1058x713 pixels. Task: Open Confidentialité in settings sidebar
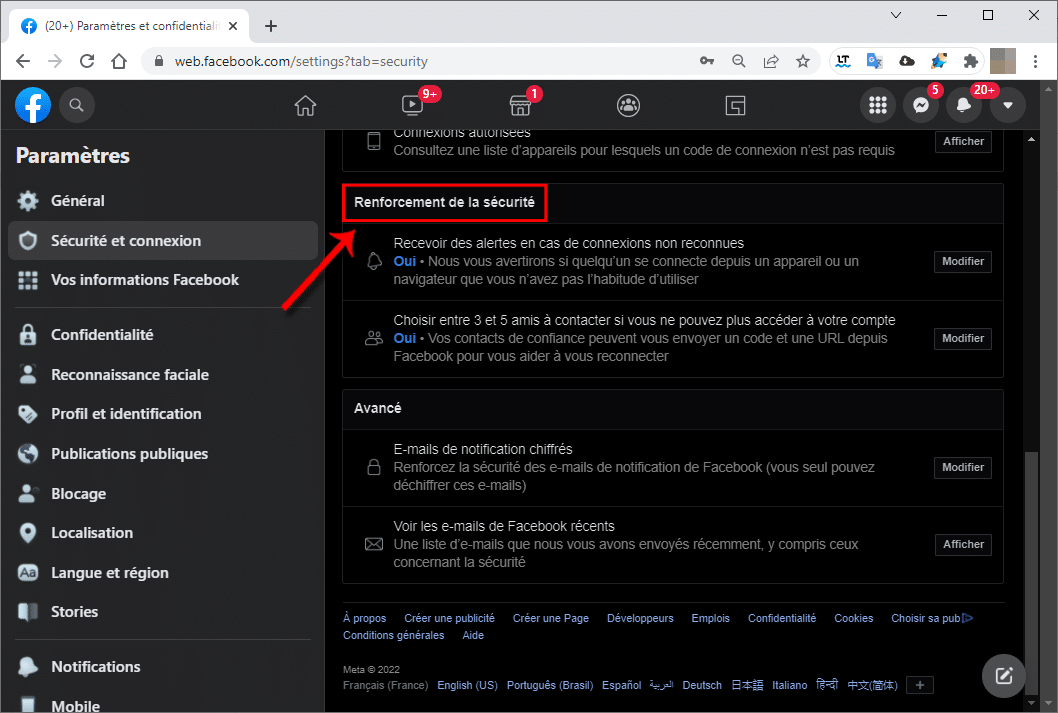click(x=163, y=335)
